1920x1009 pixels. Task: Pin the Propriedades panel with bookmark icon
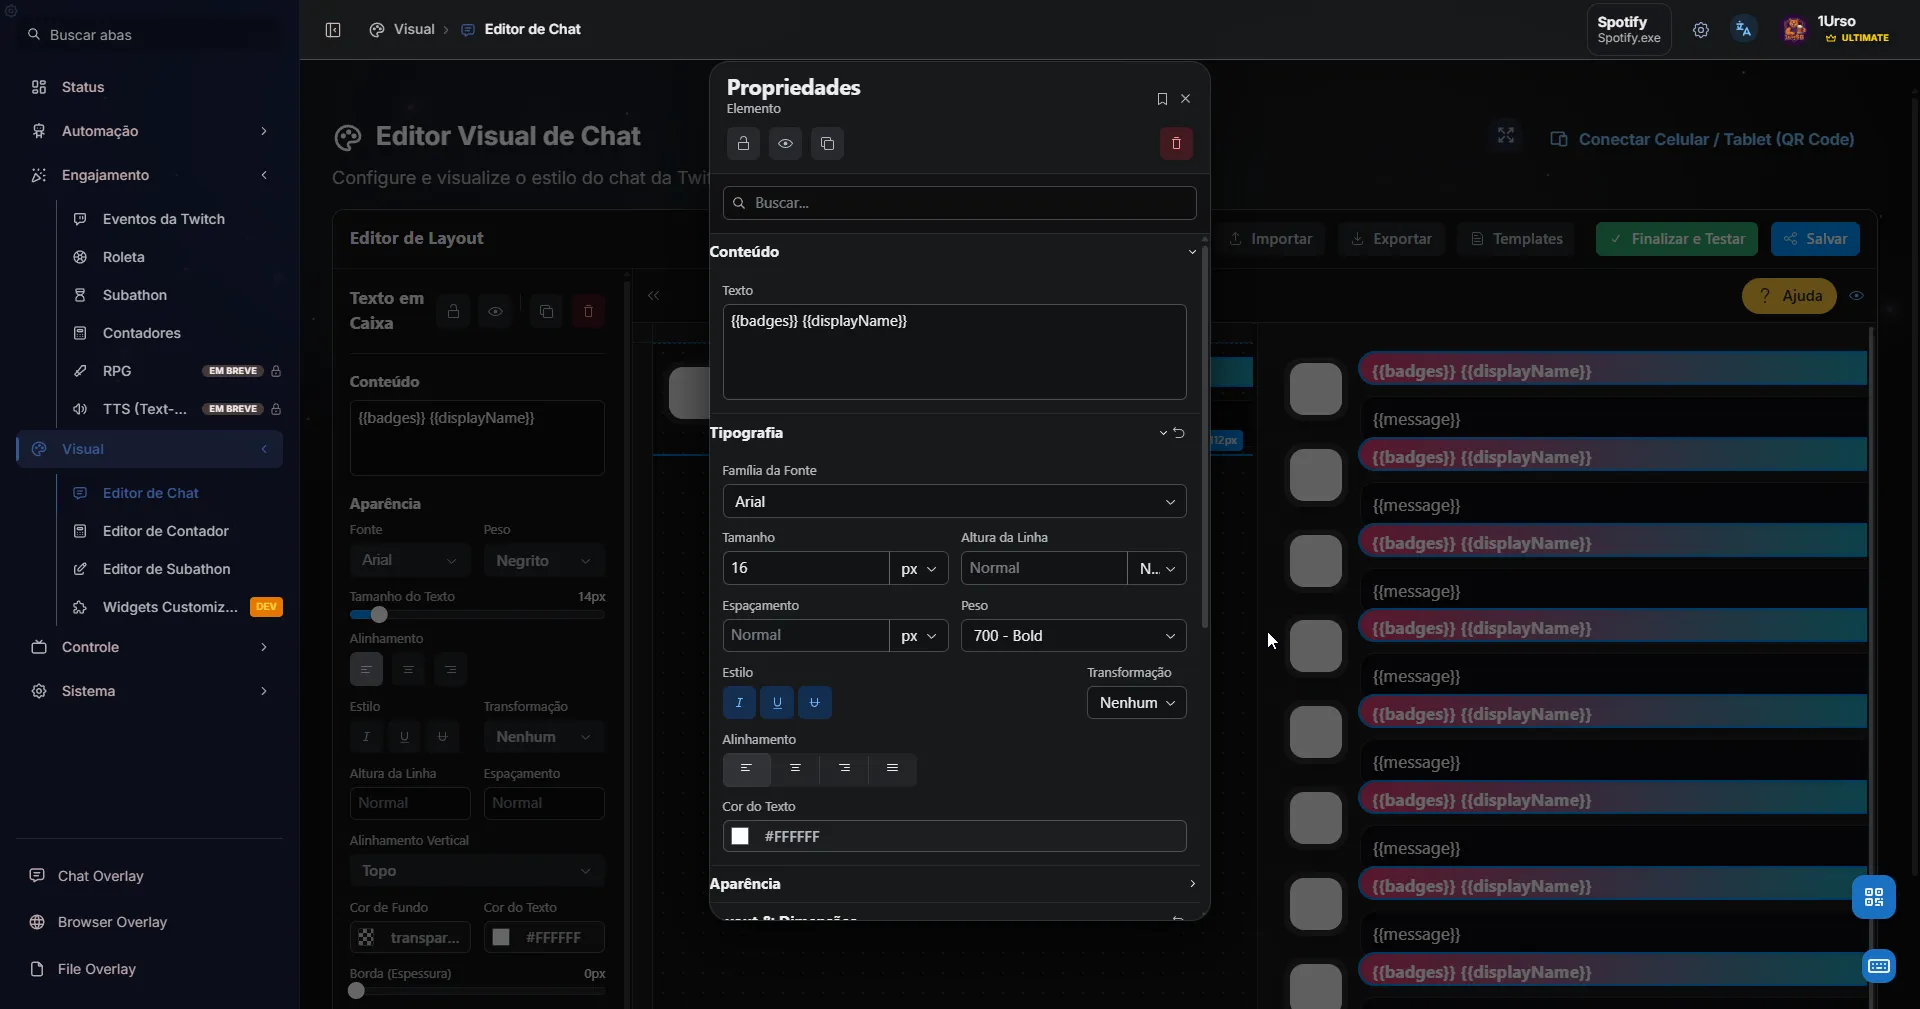1162,99
